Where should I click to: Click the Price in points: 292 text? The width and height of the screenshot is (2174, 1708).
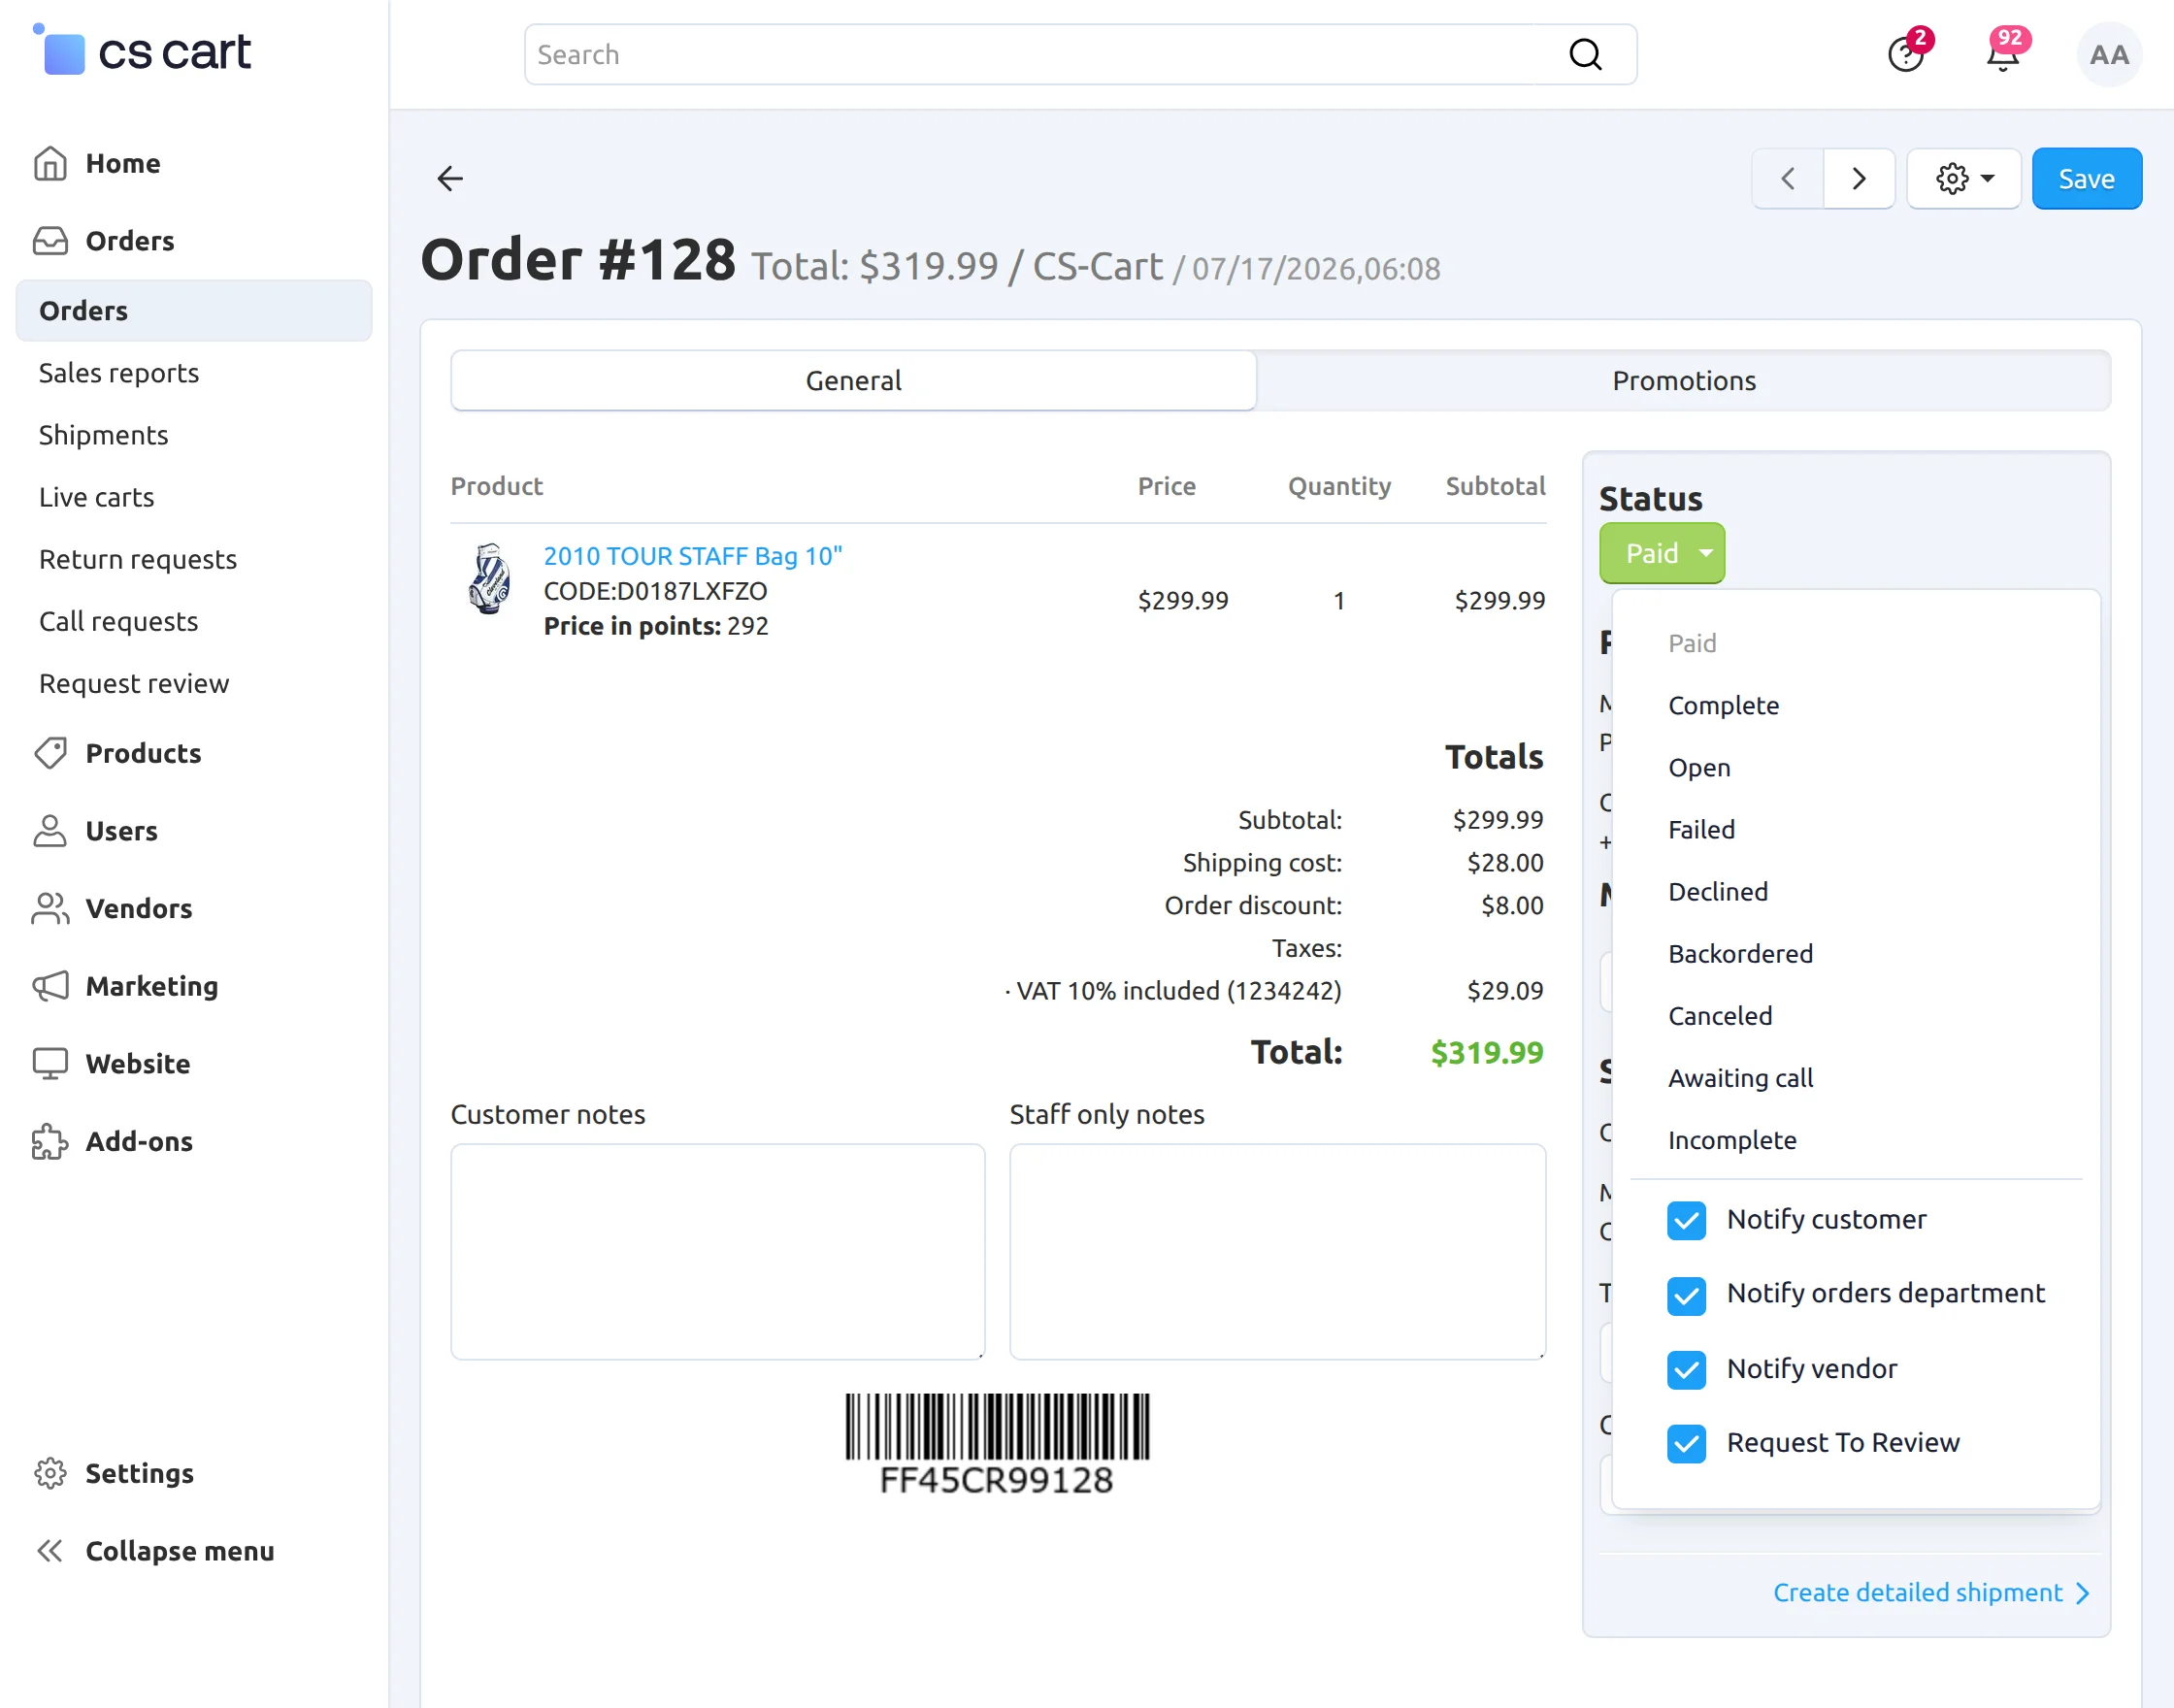coord(655,626)
